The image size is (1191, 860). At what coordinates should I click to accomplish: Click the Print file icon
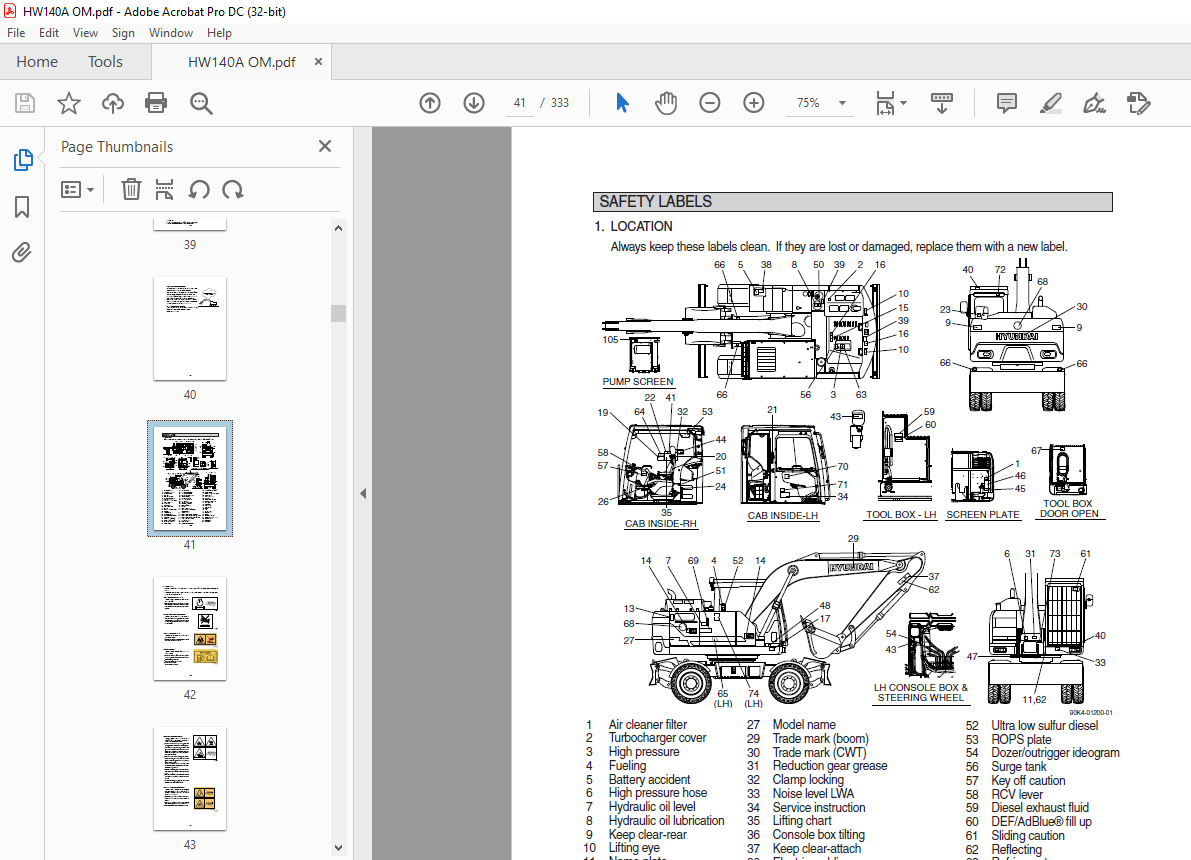click(156, 103)
